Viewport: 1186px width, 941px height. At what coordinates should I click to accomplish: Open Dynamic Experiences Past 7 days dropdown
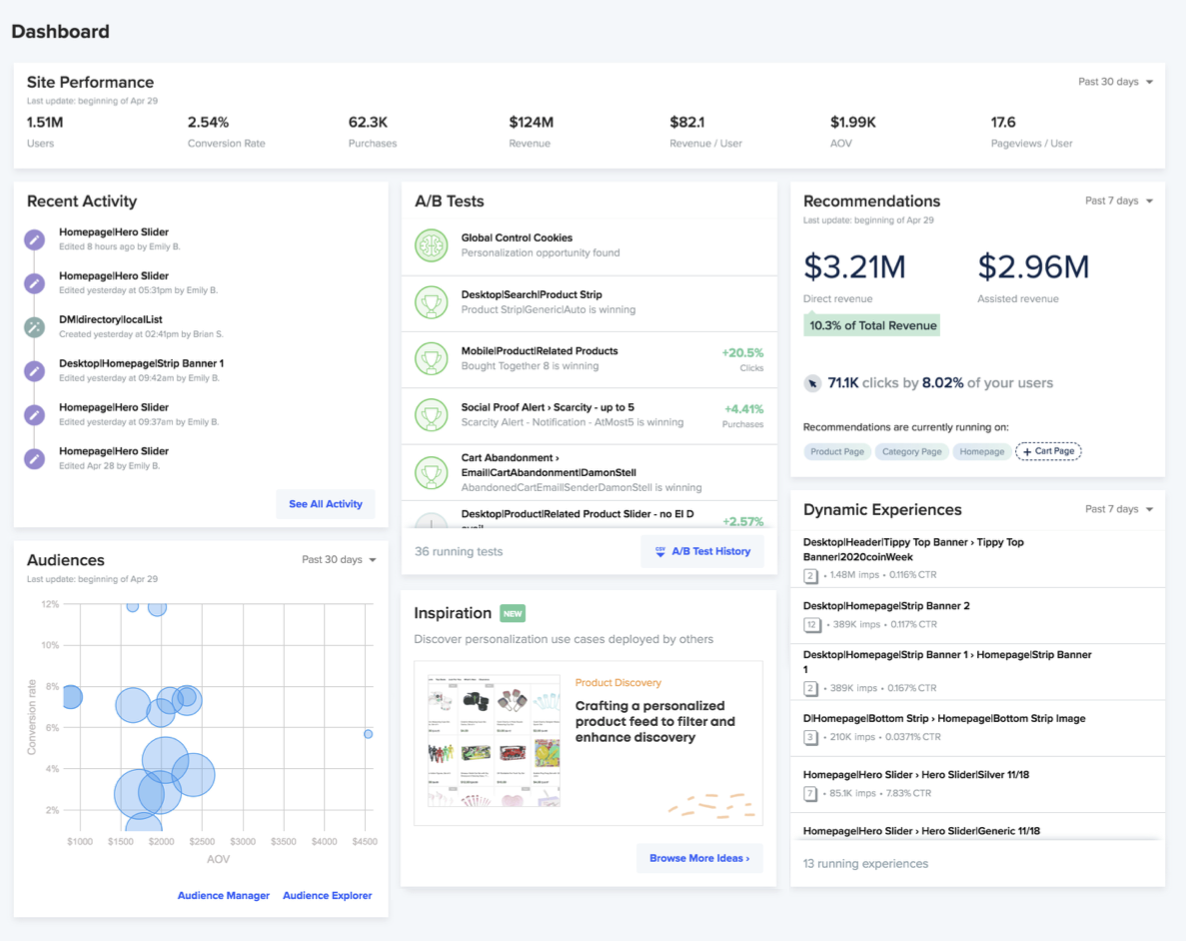pyautogui.click(x=1118, y=509)
